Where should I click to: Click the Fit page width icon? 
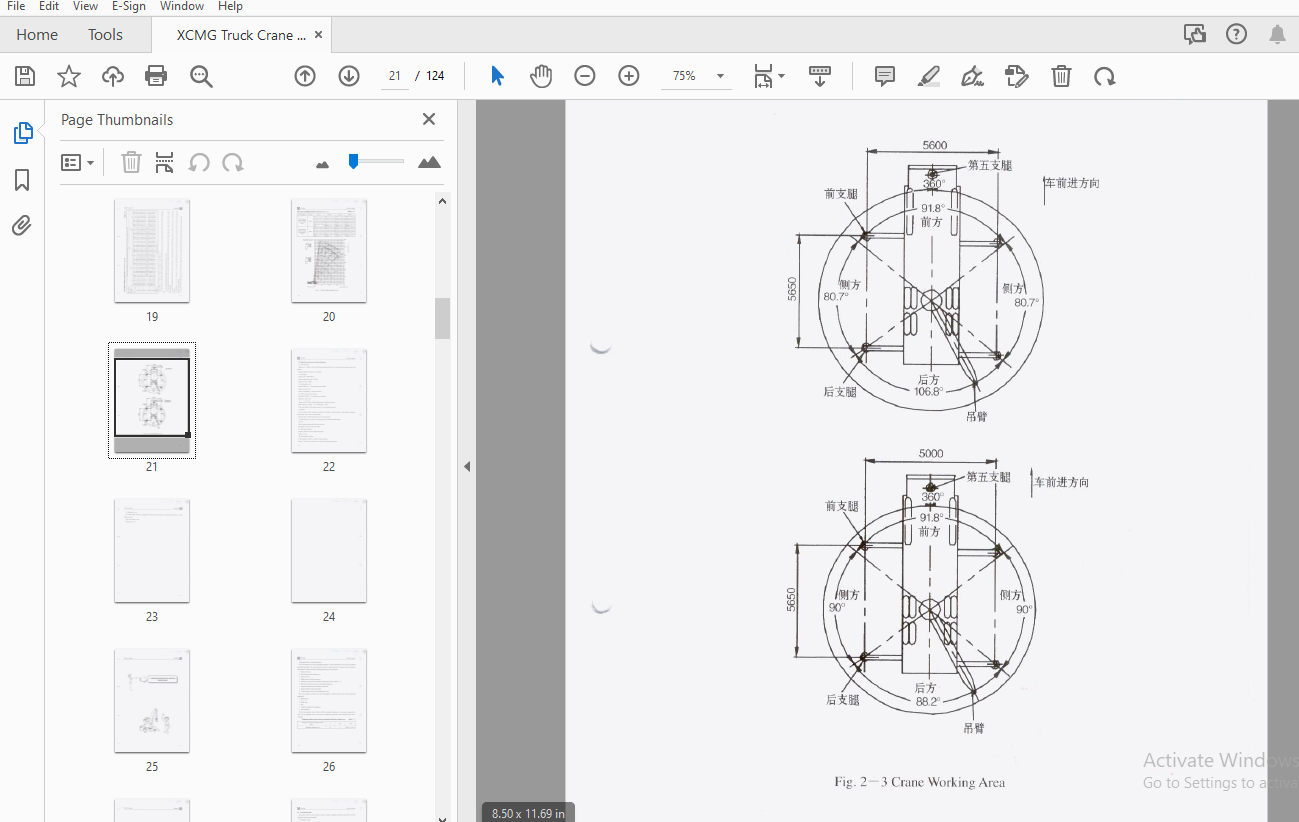point(764,76)
